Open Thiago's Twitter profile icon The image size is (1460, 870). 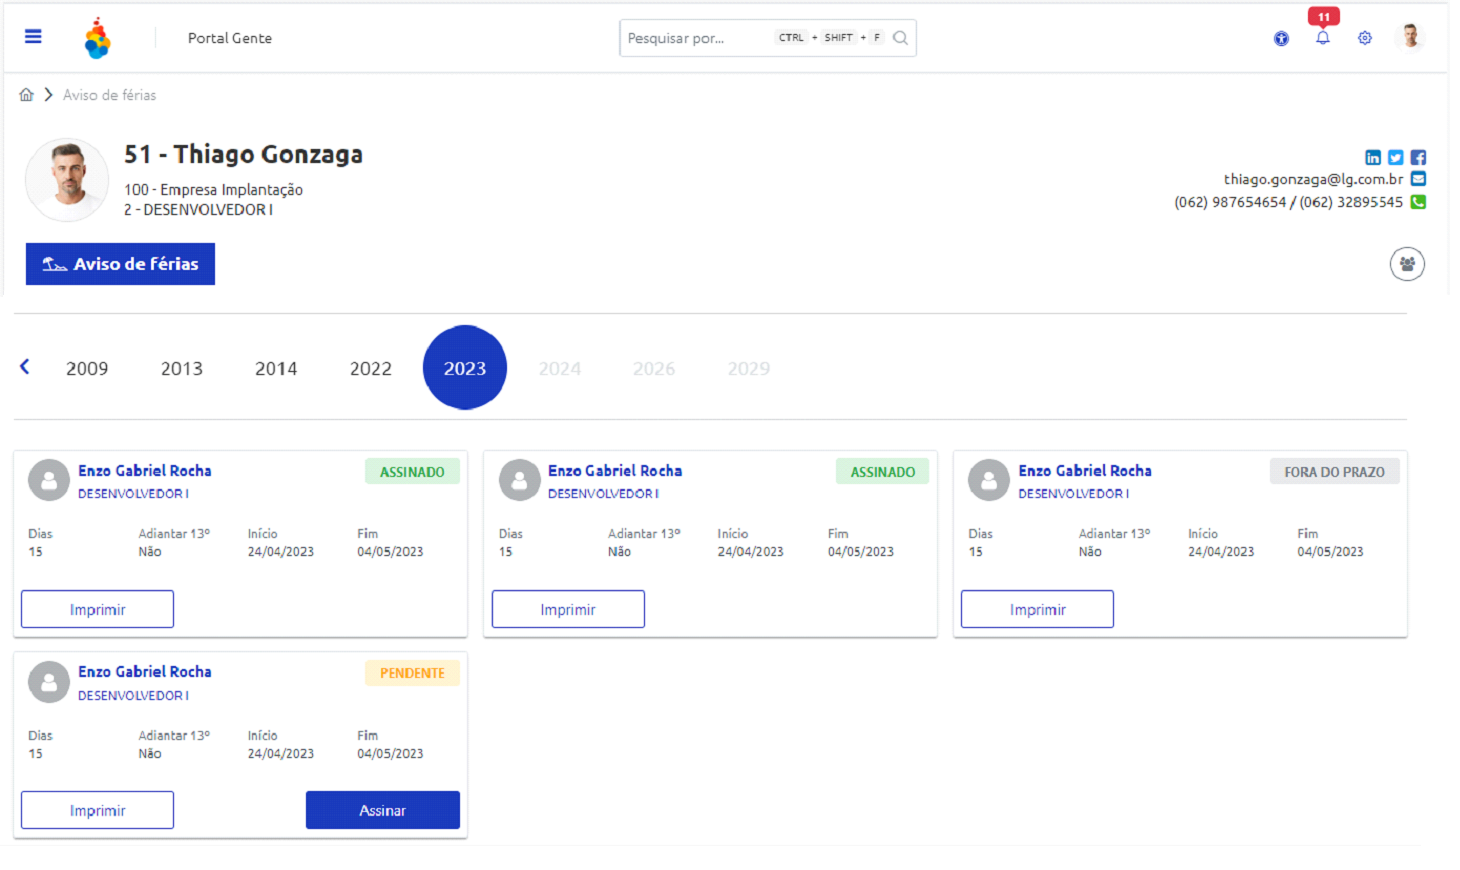coord(1396,158)
